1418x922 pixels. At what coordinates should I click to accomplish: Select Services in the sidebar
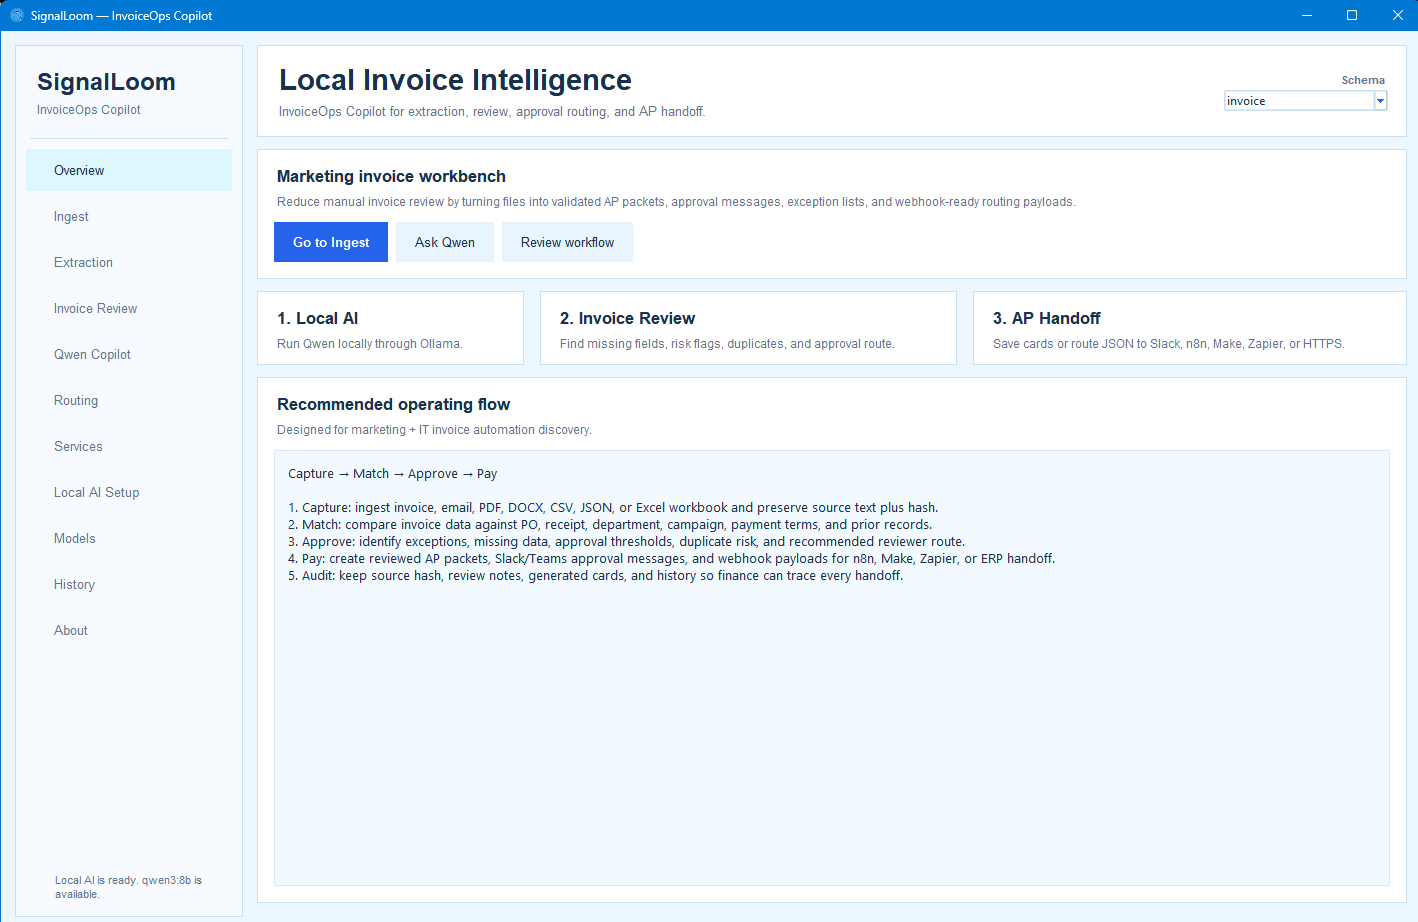(x=129, y=446)
